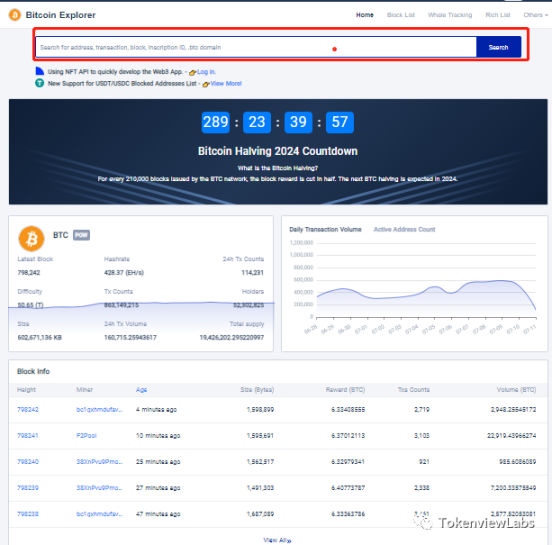Viewport: 552px width, 545px height.
Task: Click the total supply value 19,426,202.295220997
Action: [x=232, y=337]
